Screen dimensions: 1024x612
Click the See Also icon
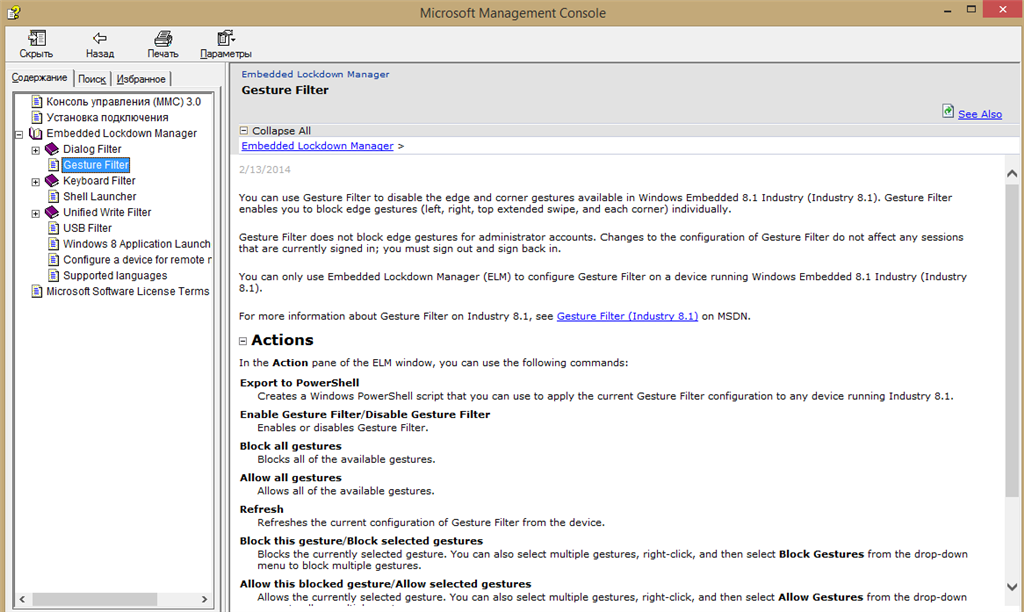tap(948, 112)
